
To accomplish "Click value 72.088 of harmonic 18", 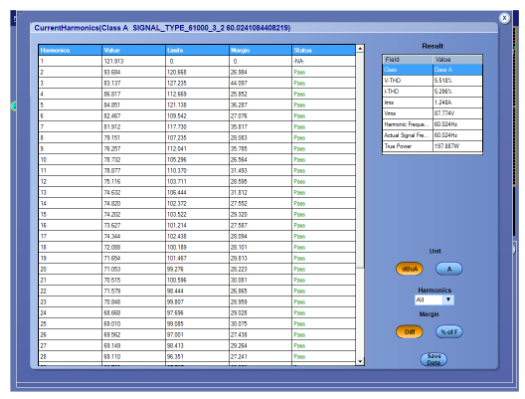I will (x=112, y=247).
